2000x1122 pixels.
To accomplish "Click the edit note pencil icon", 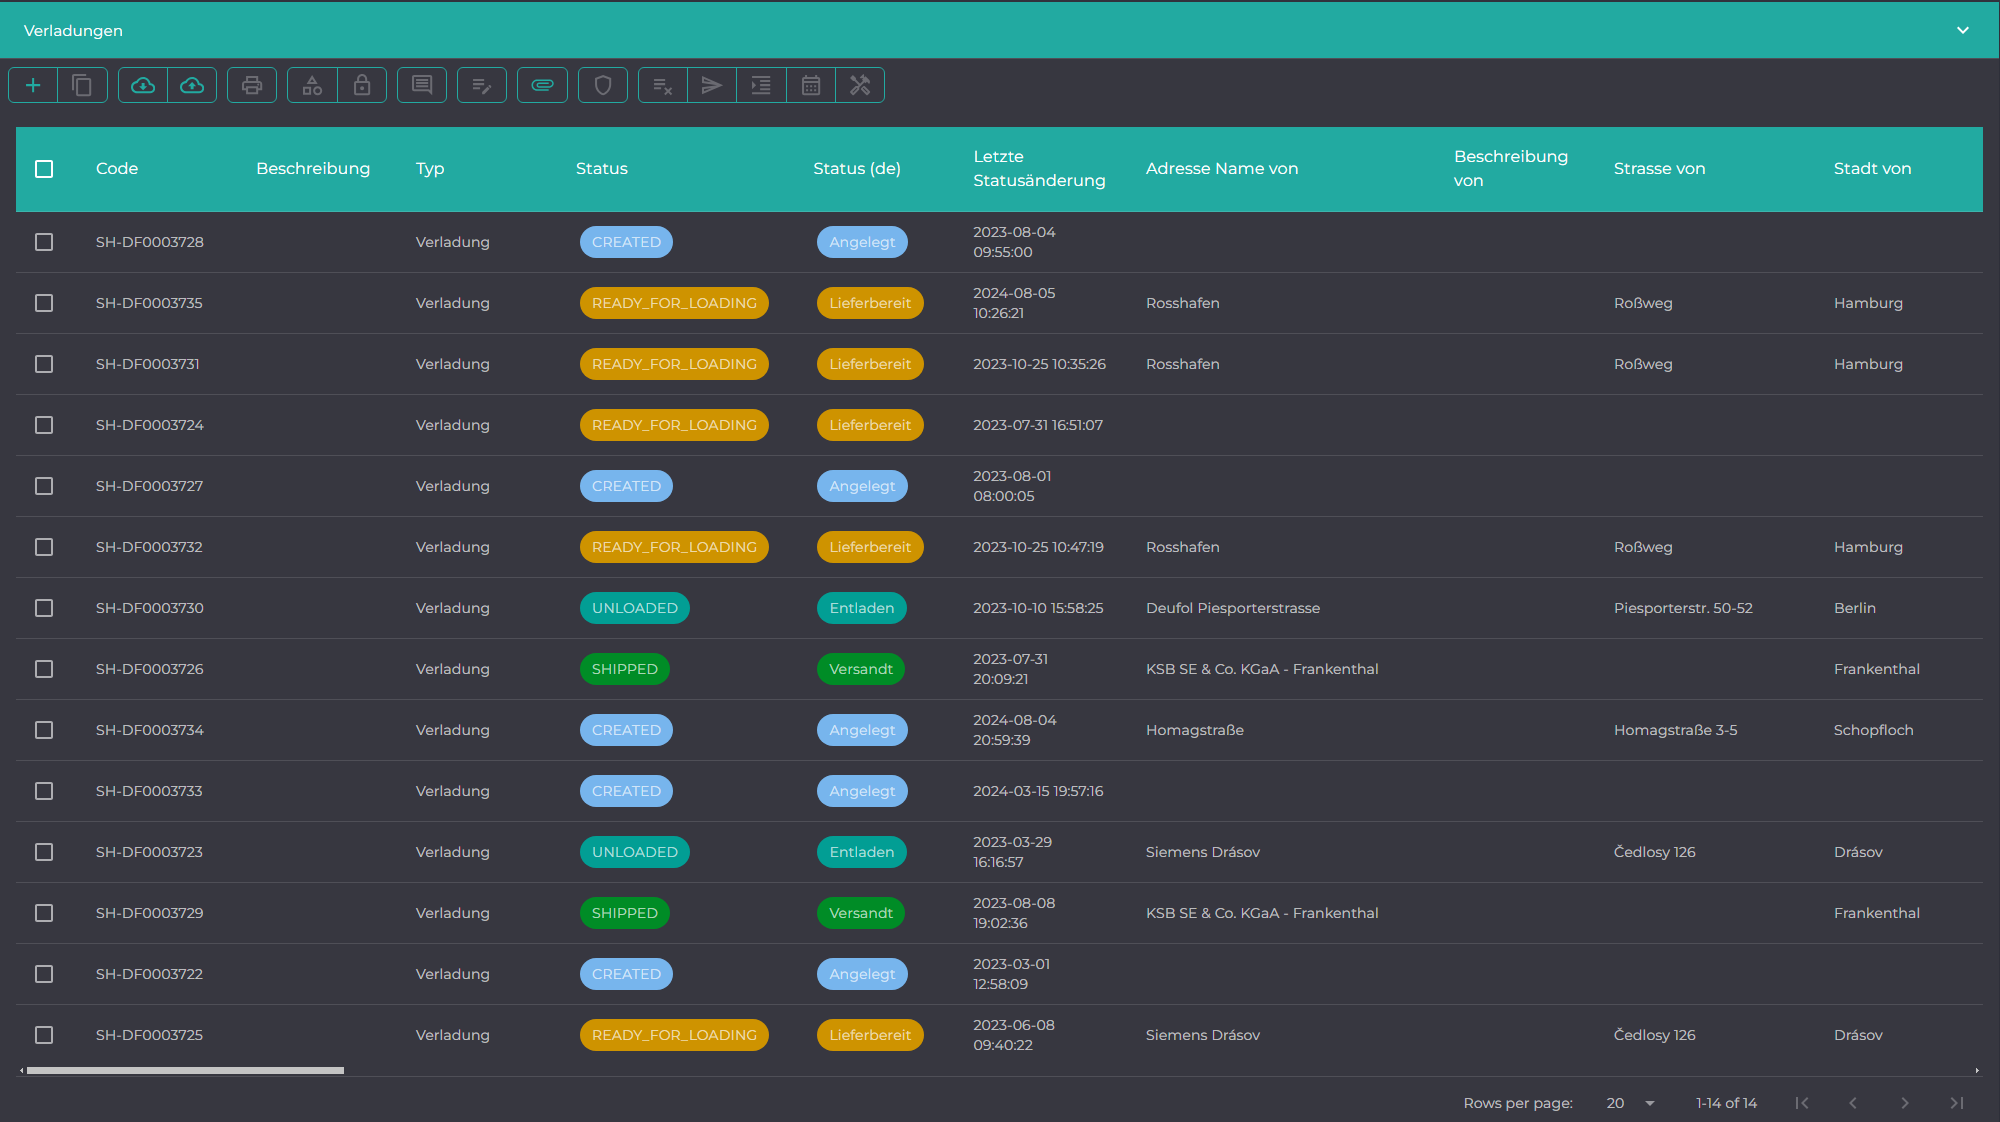I will 482,85.
